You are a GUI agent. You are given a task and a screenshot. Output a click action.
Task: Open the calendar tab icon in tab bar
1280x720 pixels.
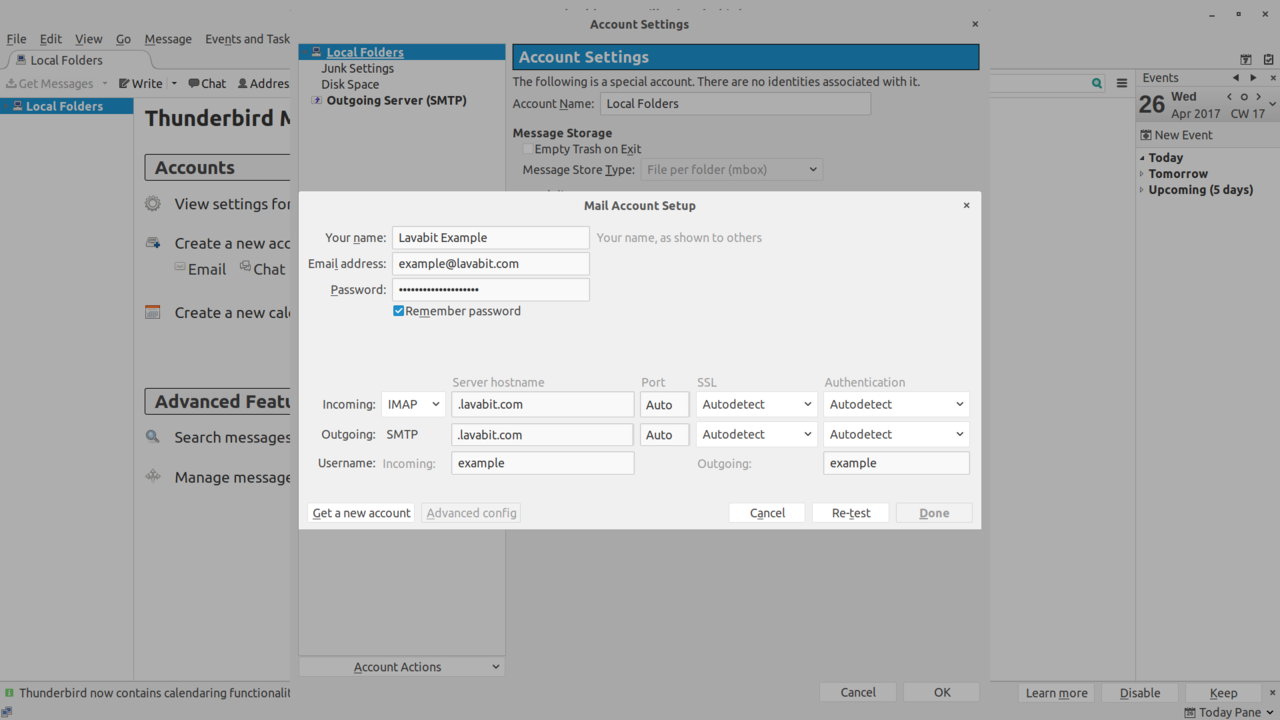1246,60
